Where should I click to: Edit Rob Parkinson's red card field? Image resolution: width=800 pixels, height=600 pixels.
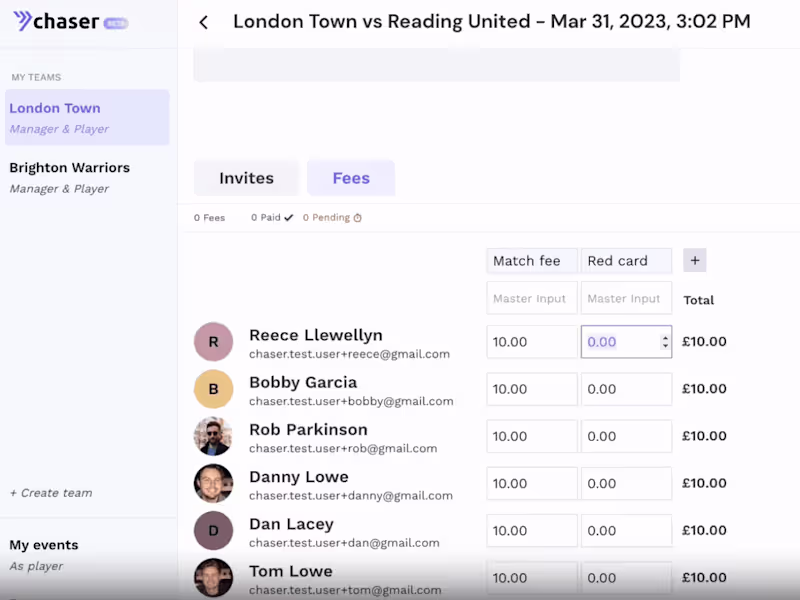(626, 436)
